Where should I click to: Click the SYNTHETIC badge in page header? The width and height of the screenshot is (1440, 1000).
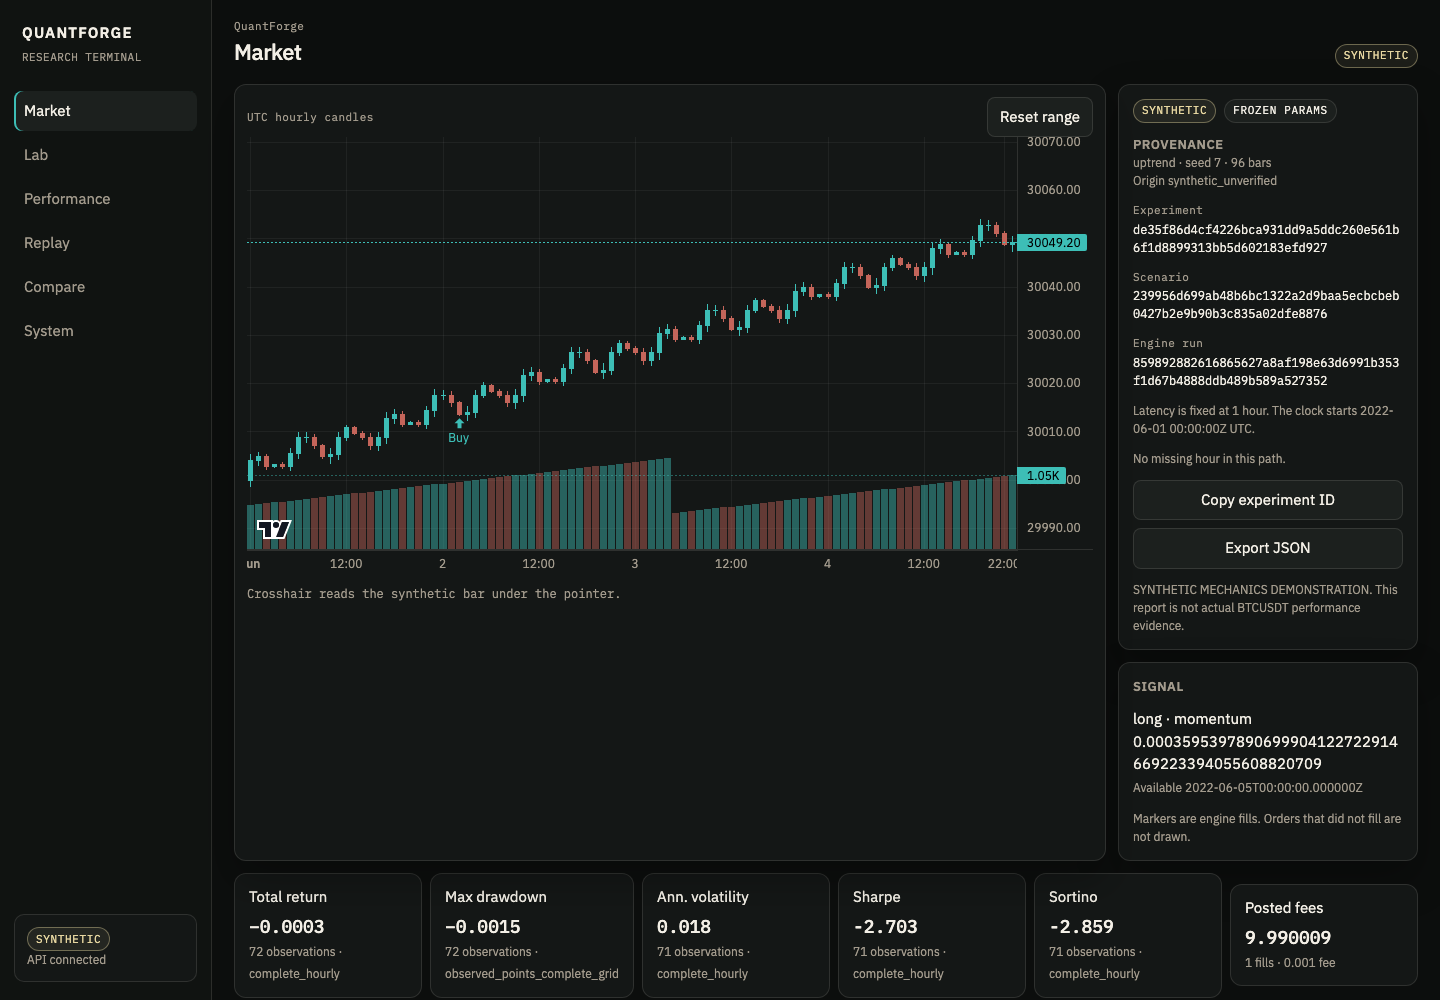coord(1376,56)
